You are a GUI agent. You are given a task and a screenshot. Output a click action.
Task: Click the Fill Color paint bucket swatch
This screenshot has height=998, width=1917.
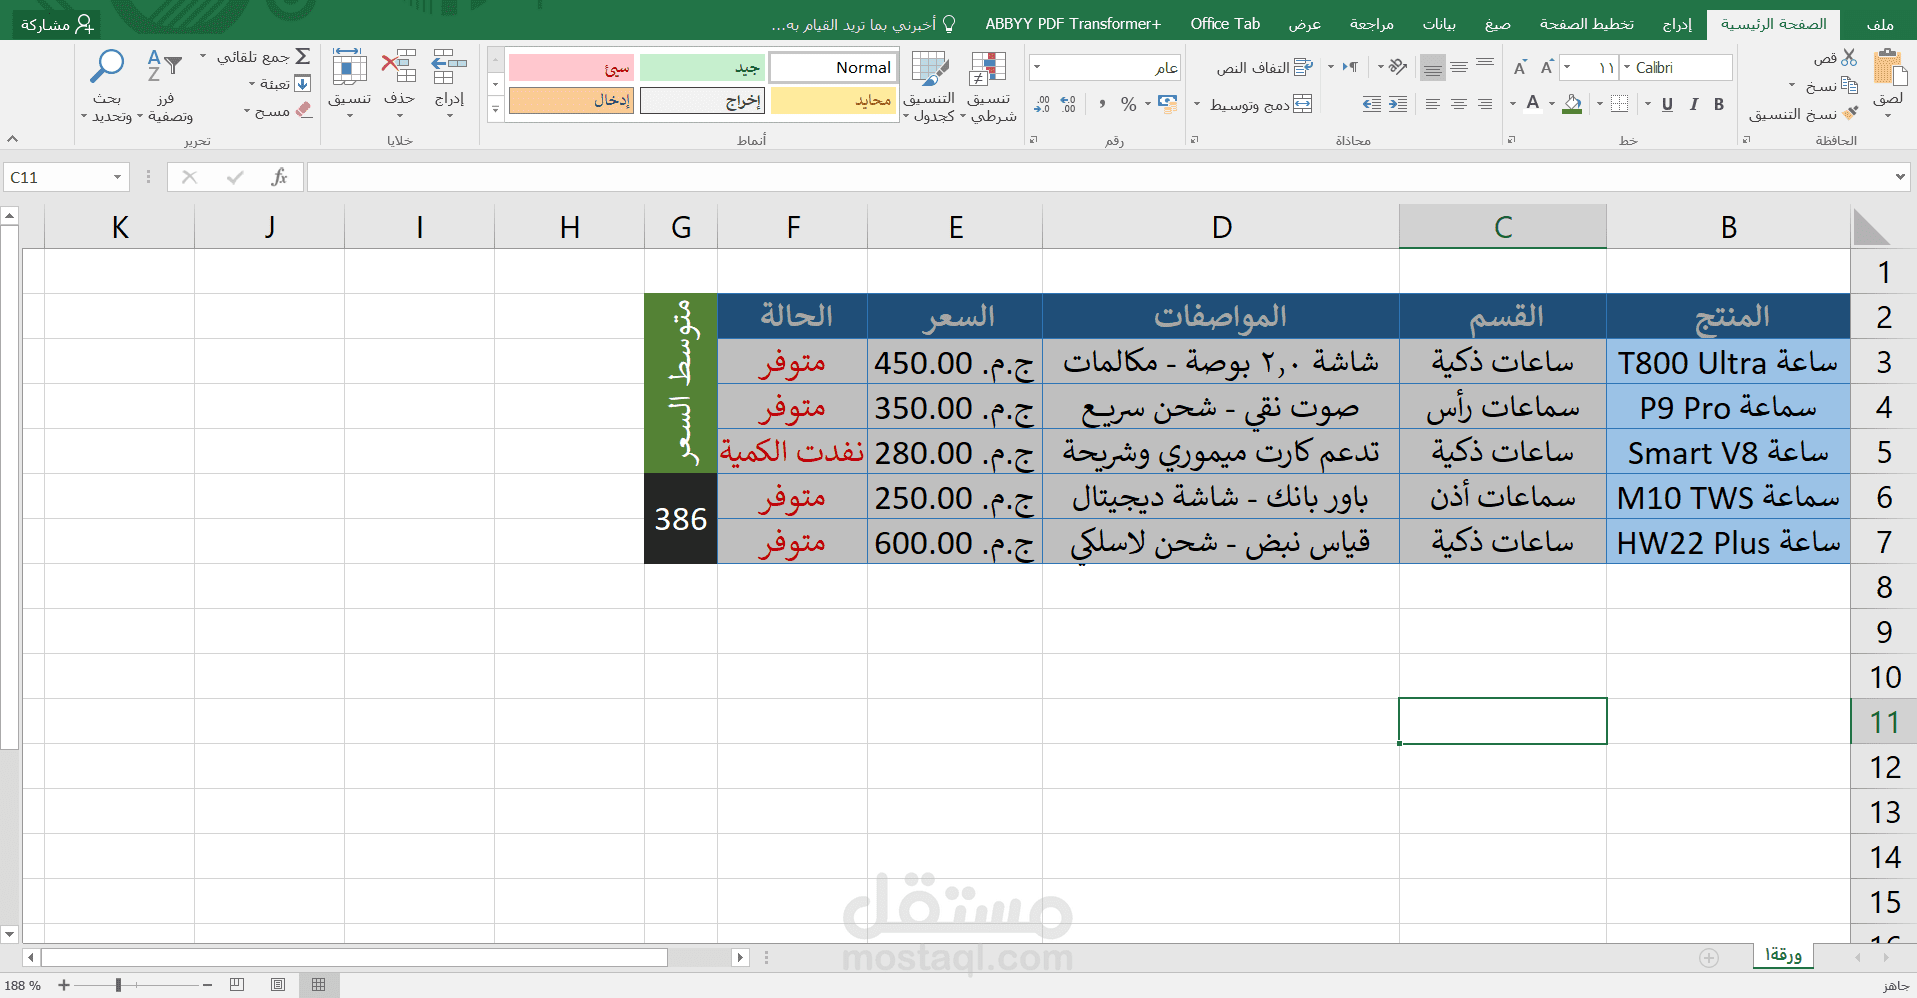(x=1573, y=104)
